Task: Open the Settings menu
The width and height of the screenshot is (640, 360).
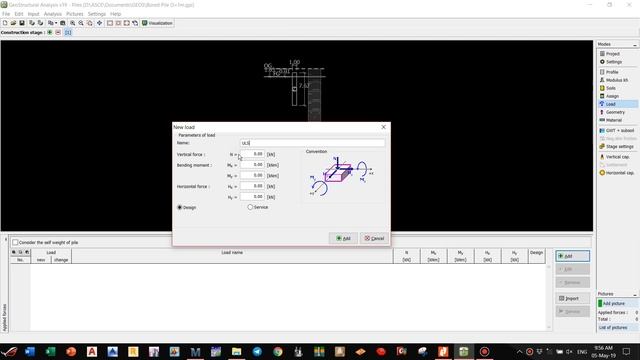Action: click(97, 14)
